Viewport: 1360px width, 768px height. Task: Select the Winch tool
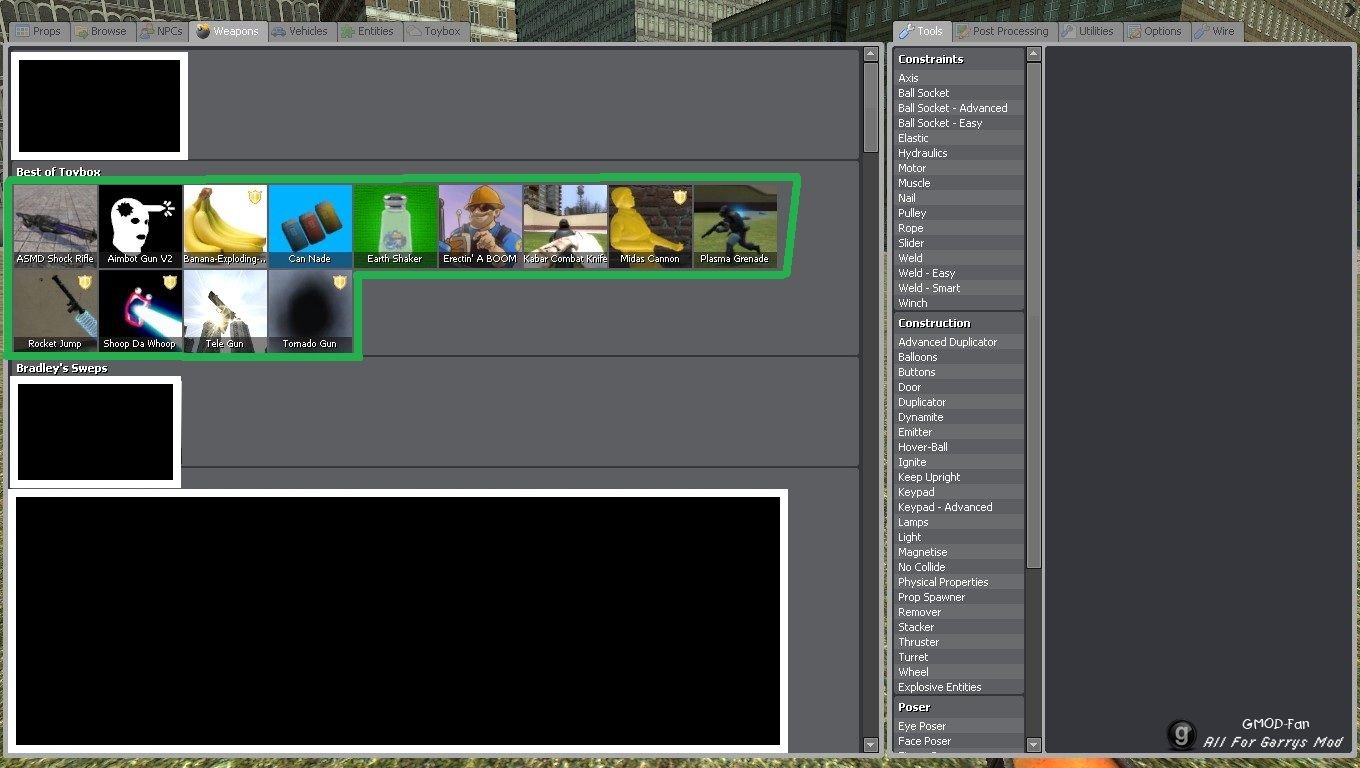pyautogui.click(x=959, y=303)
